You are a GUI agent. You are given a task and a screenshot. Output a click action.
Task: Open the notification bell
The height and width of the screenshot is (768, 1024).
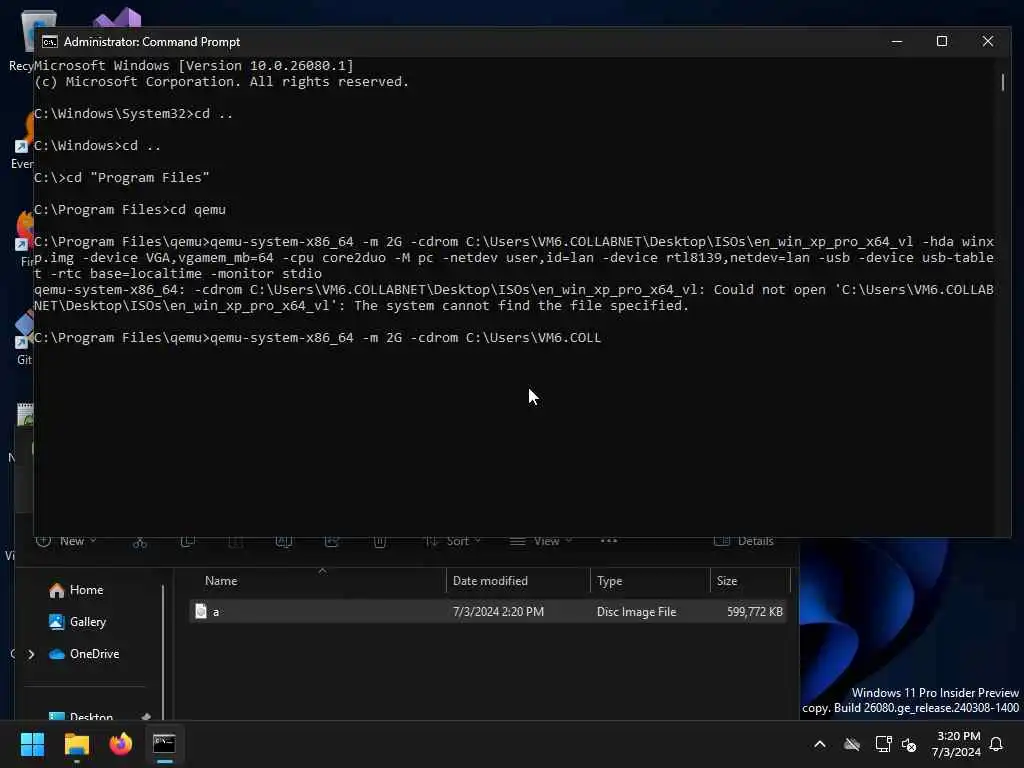pos(996,744)
